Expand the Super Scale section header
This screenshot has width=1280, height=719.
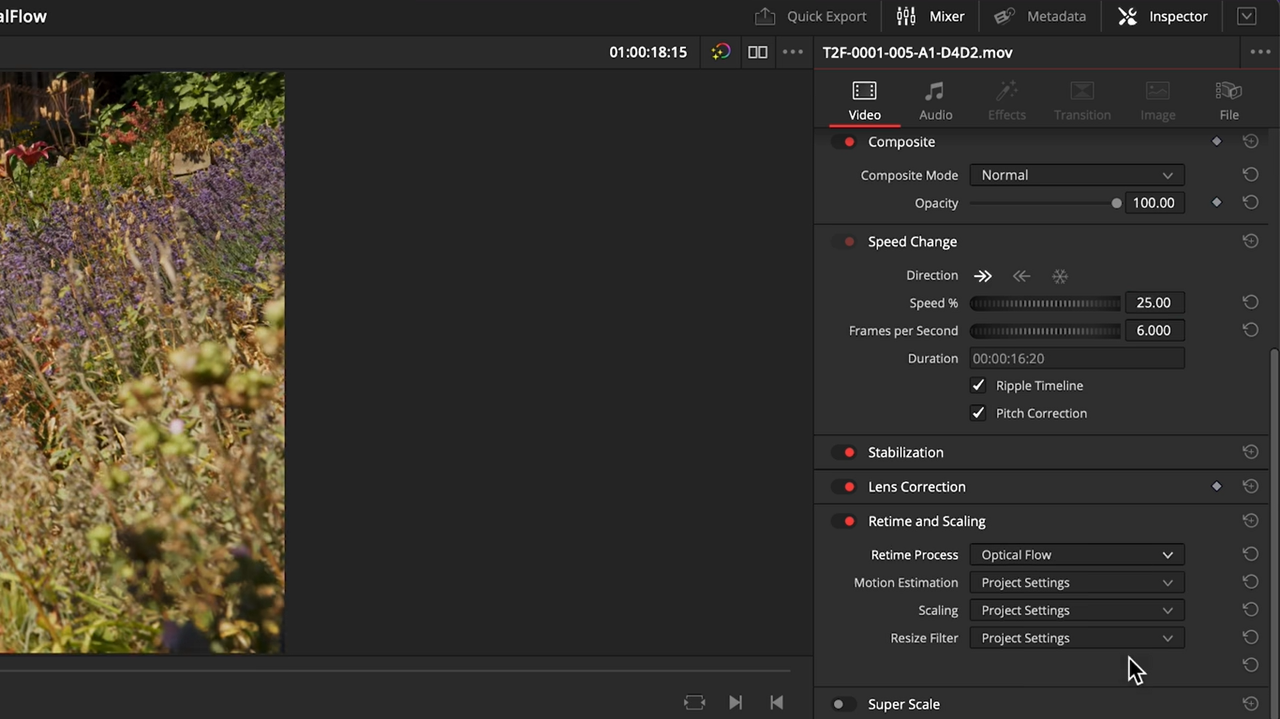(903, 704)
